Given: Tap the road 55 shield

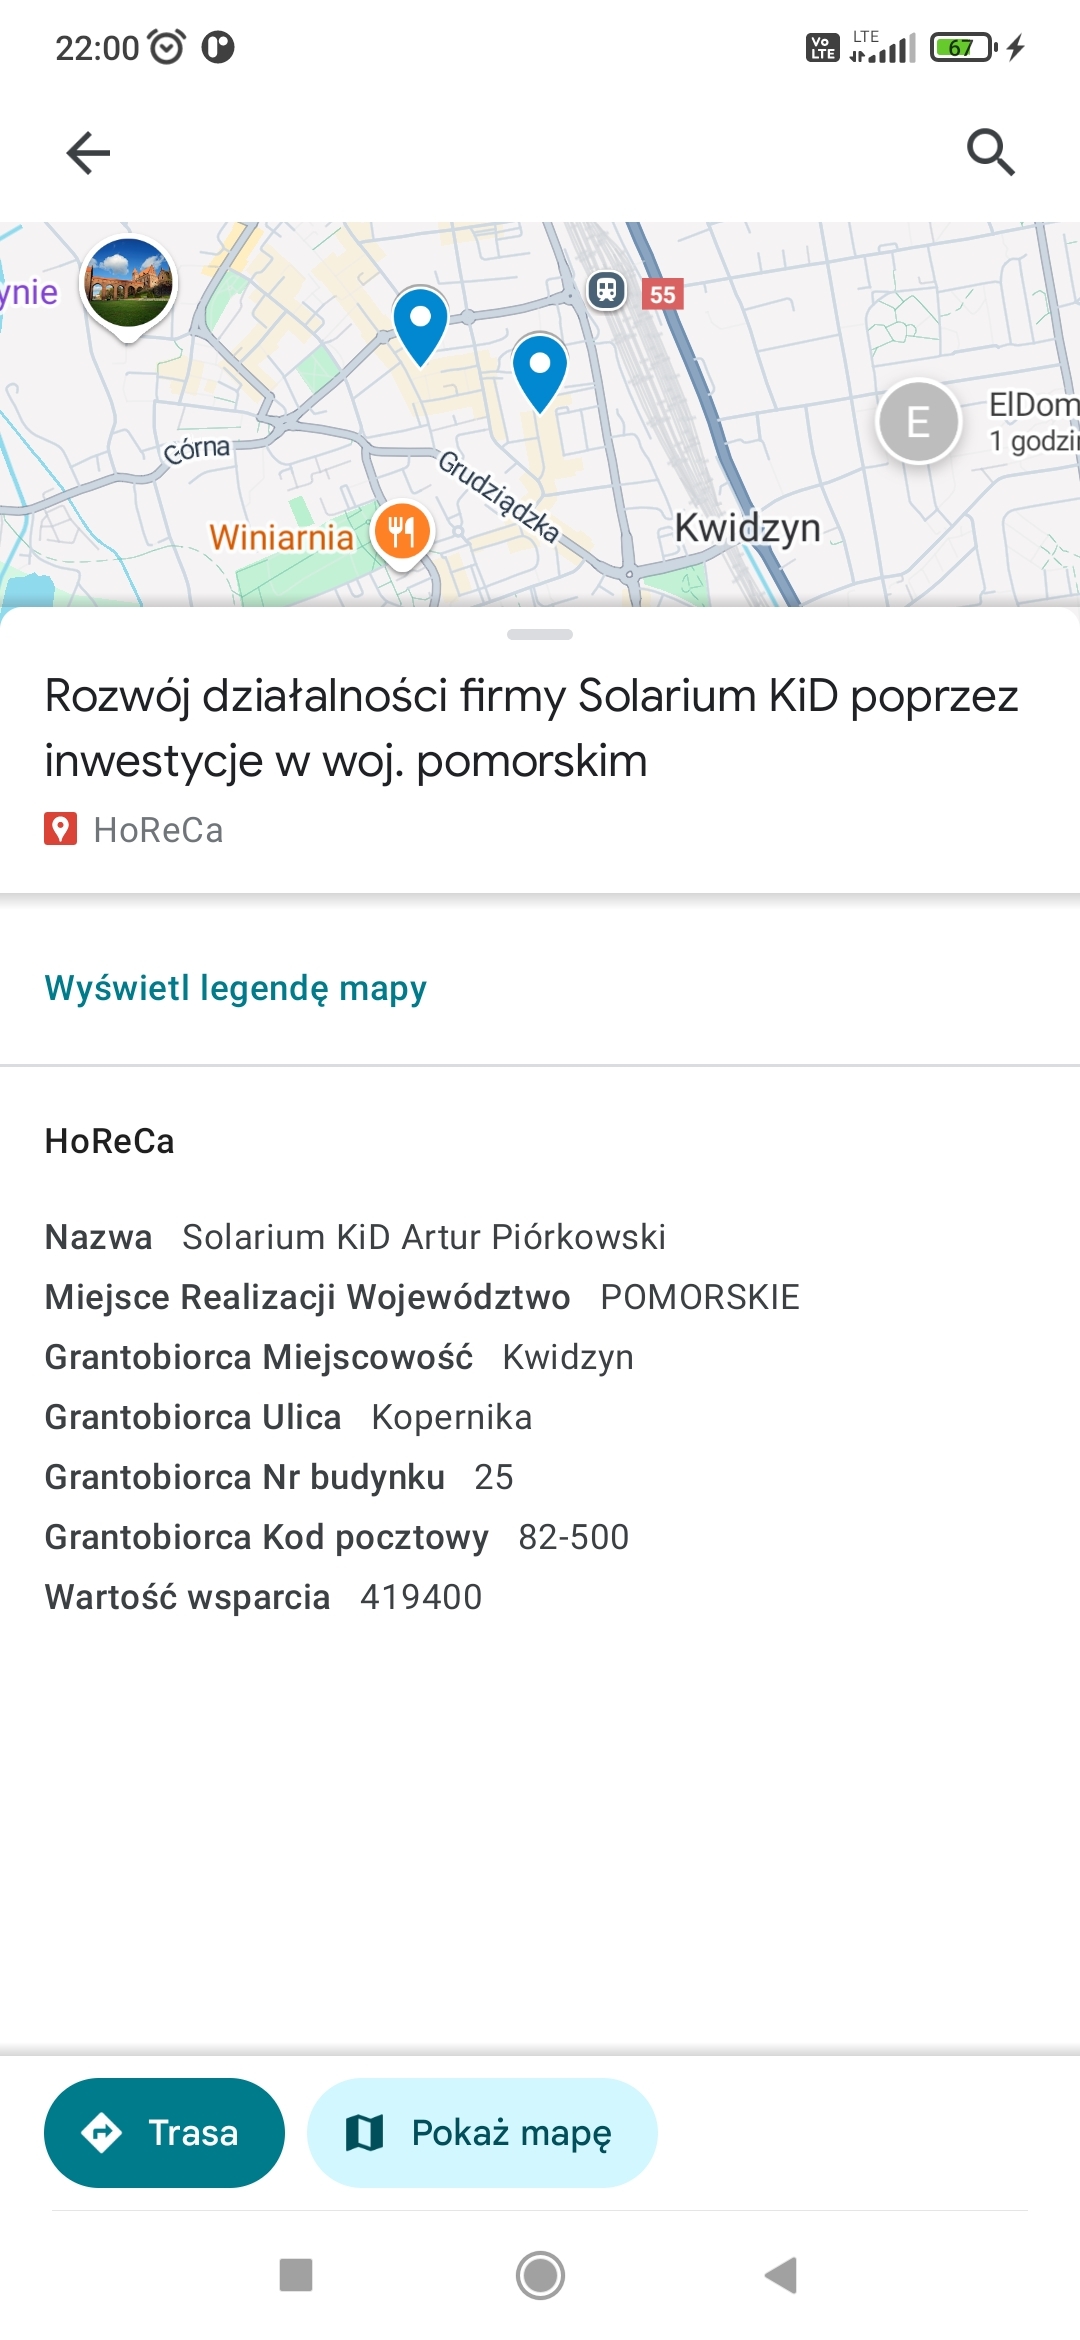Looking at the screenshot, I should (x=662, y=294).
